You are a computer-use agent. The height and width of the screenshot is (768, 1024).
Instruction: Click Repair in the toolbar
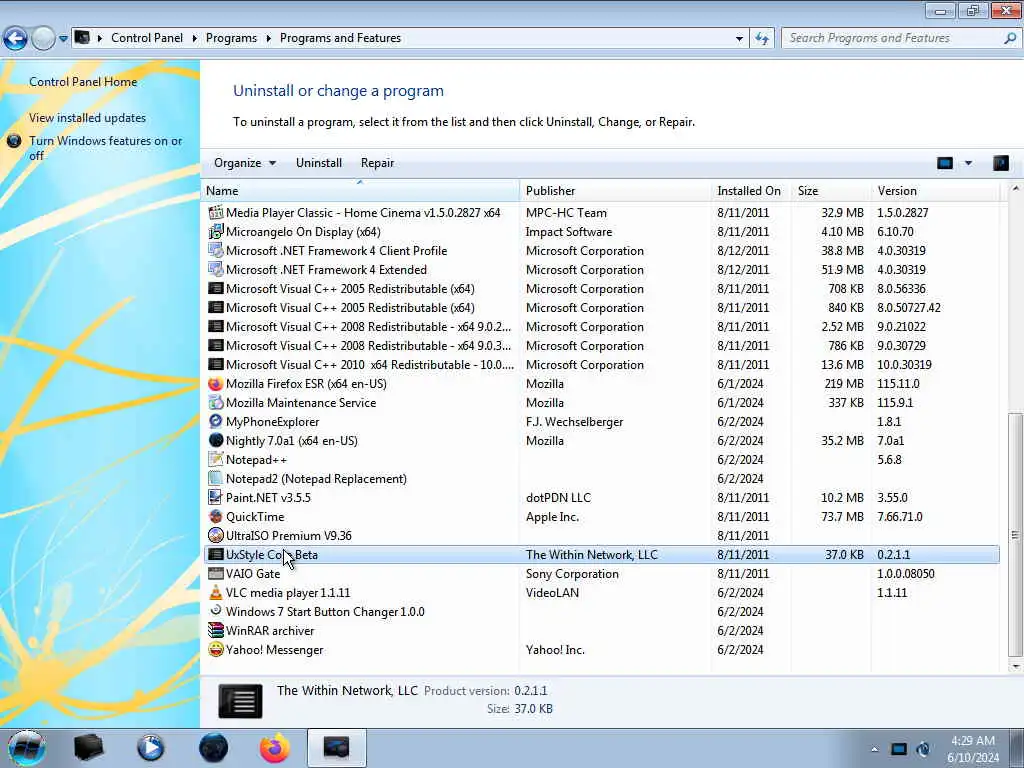(377, 163)
